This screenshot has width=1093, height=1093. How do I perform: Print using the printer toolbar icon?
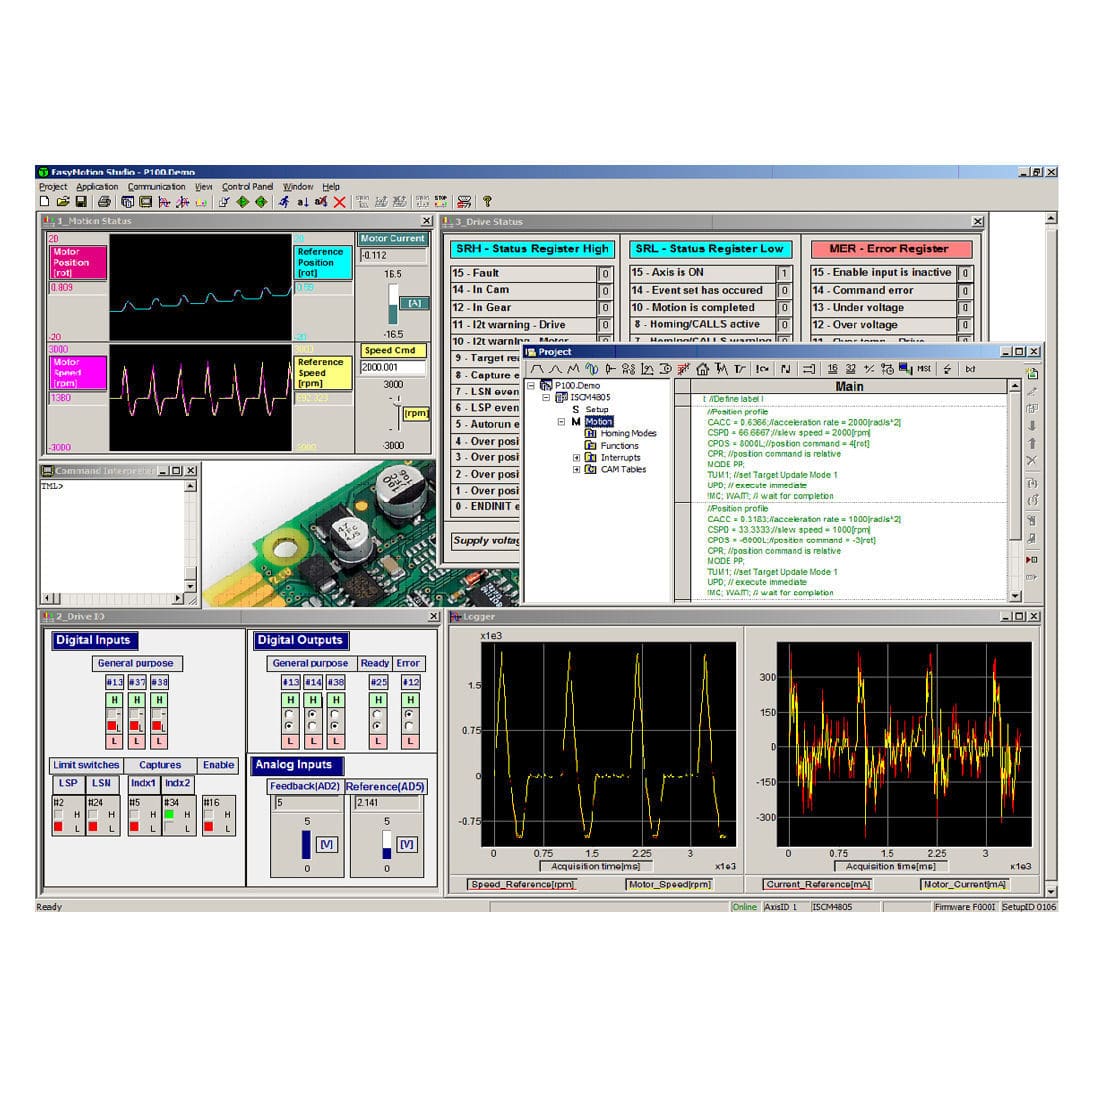click(x=106, y=201)
